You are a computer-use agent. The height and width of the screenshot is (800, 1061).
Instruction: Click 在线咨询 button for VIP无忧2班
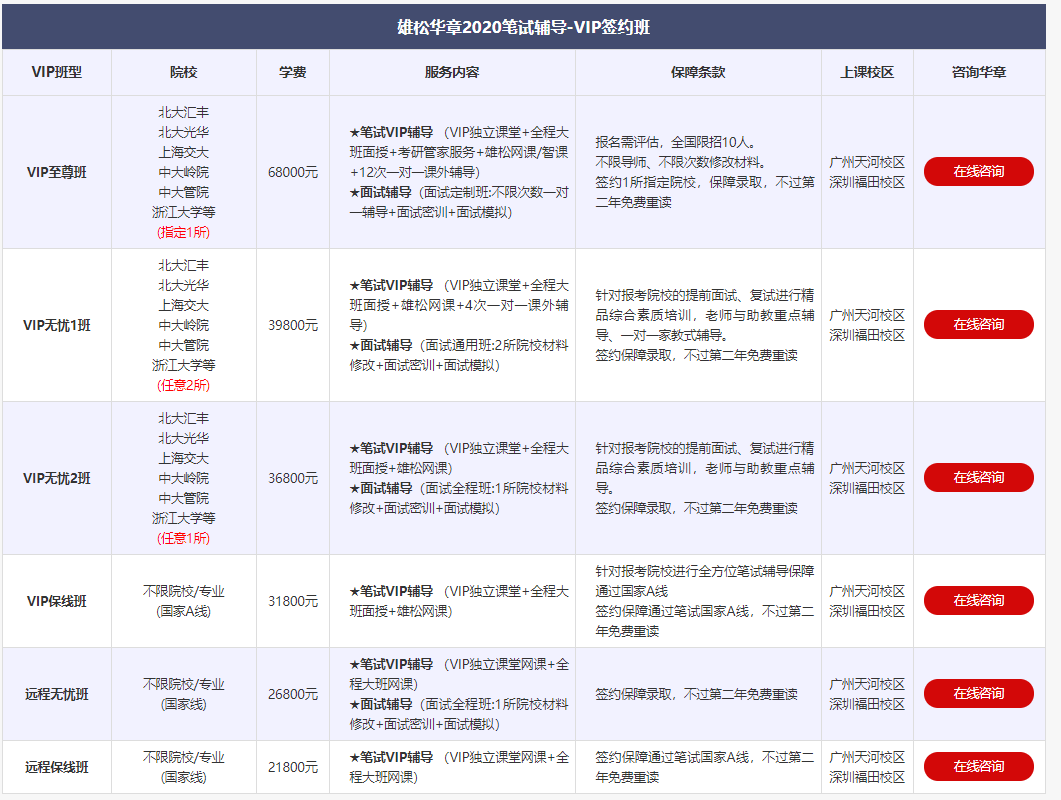tap(978, 477)
